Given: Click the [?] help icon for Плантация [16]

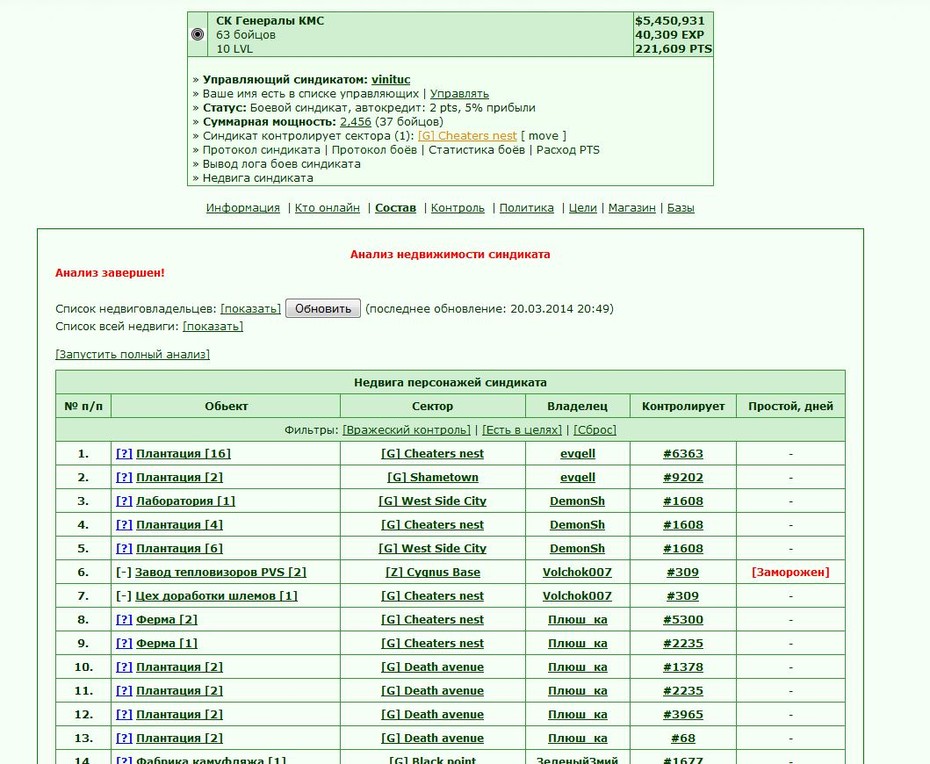Looking at the screenshot, I should pyautogui.click(x=124, y=454).
